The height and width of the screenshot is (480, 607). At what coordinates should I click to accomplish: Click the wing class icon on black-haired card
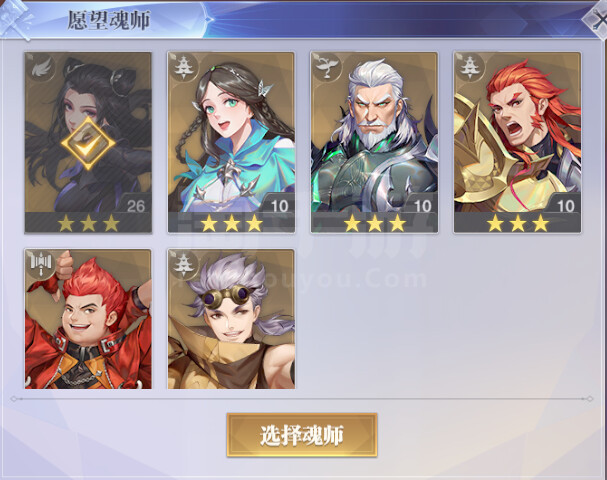point(41,67)
